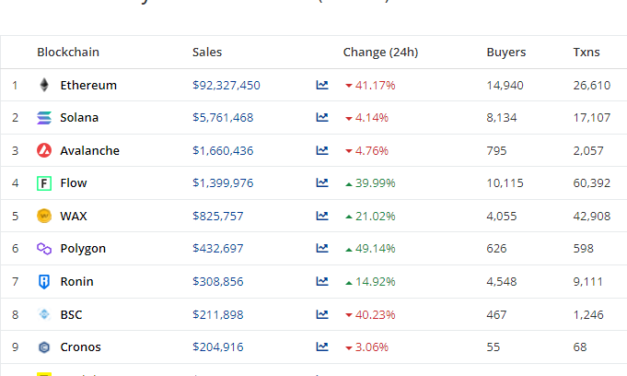This screenshot has width=627, height=376.
Task: Click the green Flow F logo
Action: [44, 183]
